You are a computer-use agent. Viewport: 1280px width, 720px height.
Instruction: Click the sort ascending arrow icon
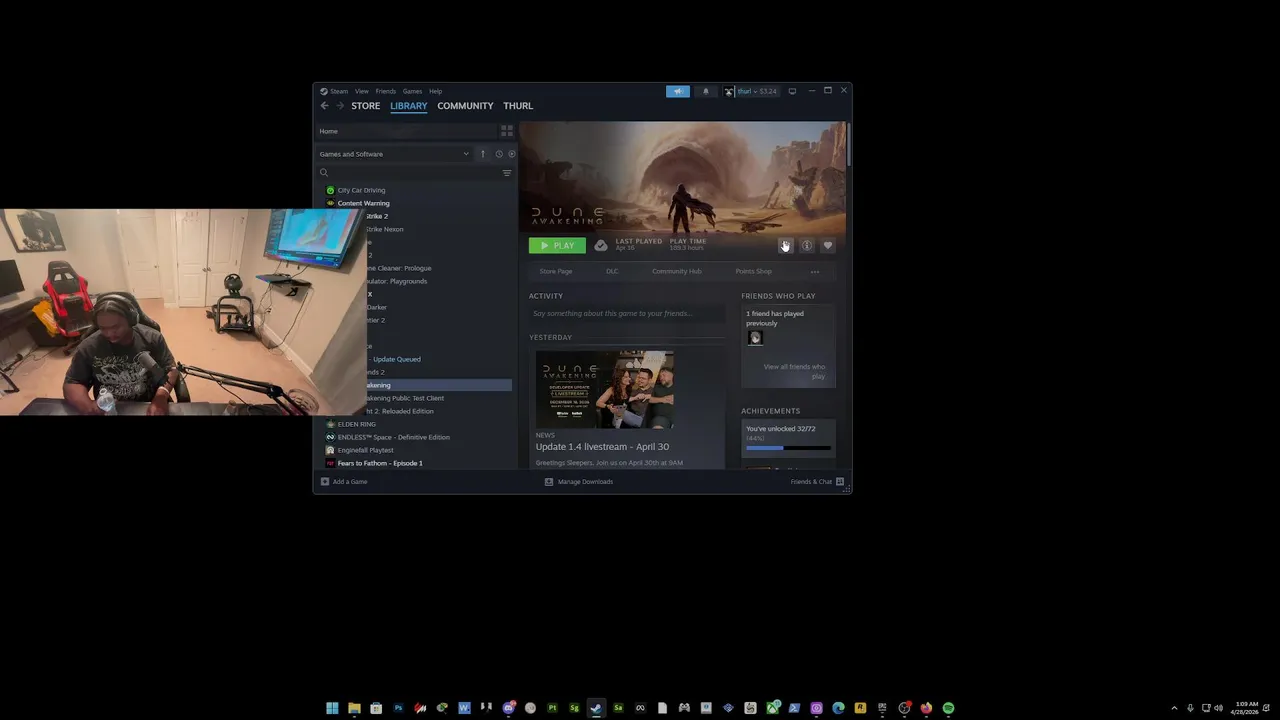pyautogui.click(x=482, y=154)
